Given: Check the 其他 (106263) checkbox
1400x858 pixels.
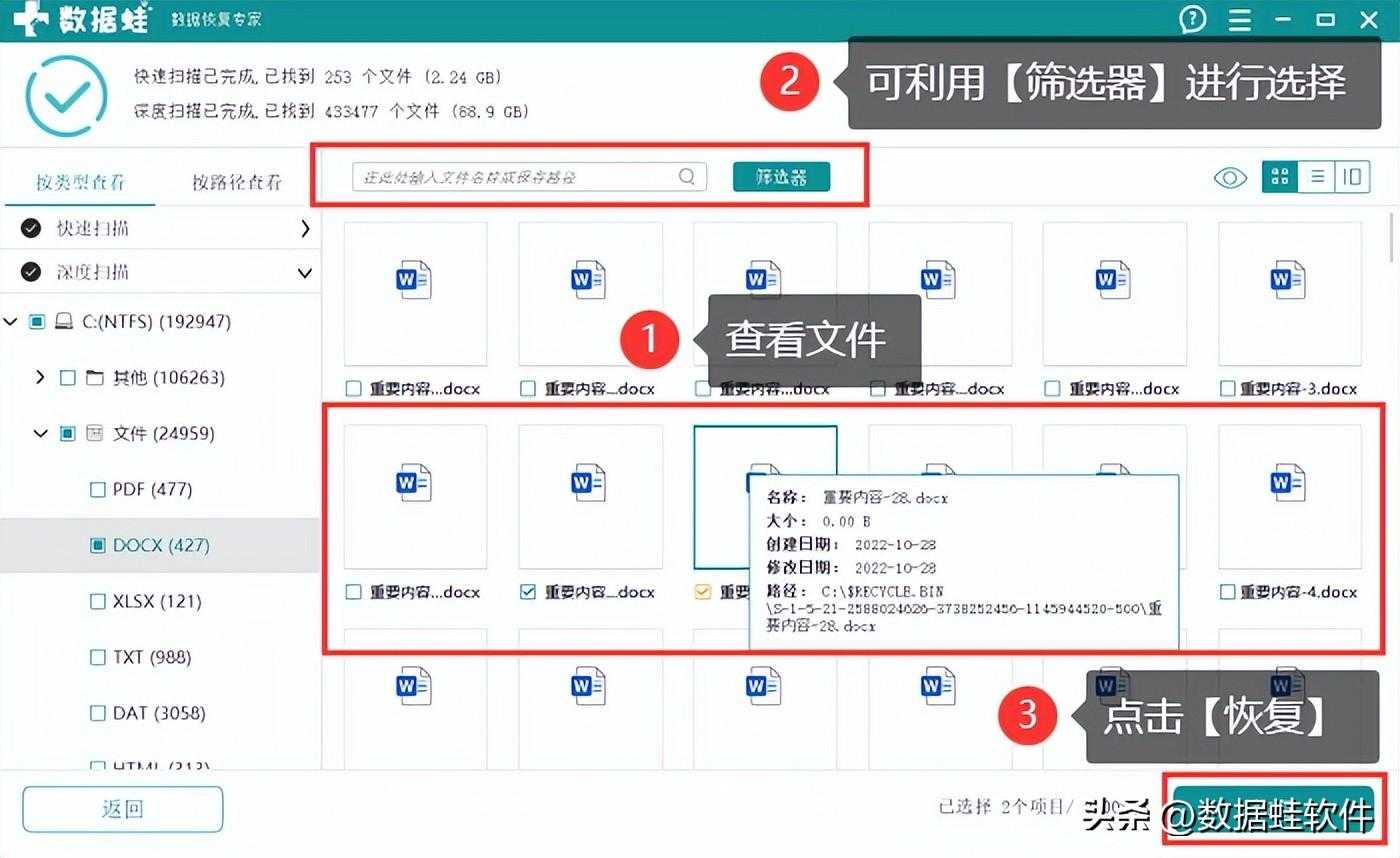Looking at the screenshot, I should click(x=67, y=378).
